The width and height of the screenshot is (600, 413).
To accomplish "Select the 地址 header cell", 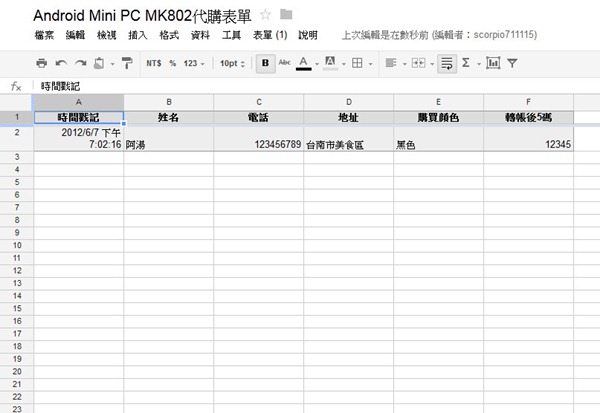I will [x=349, y=118].
